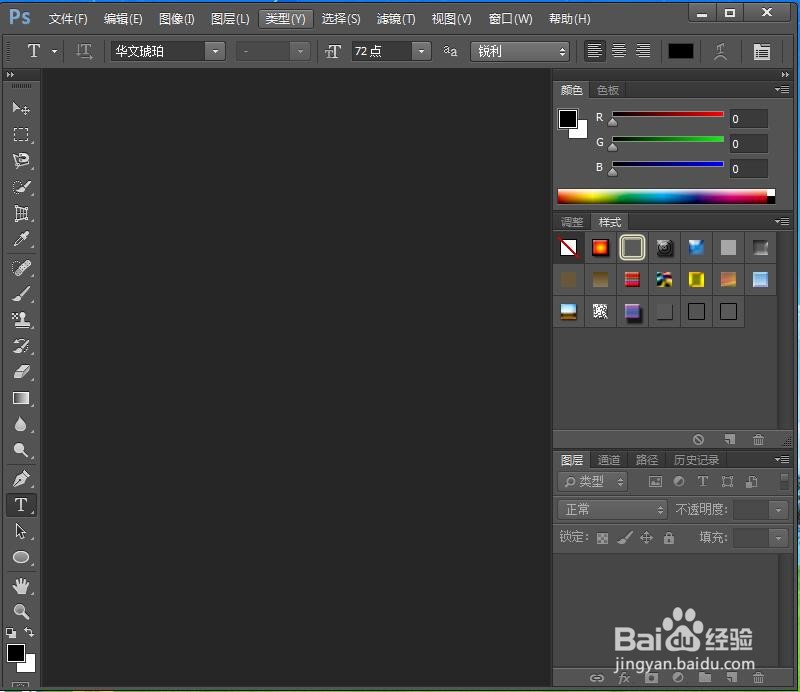Toggle adjustment layer filter
800x692 pixels.
pyautogui.click(x=679, y=481)
